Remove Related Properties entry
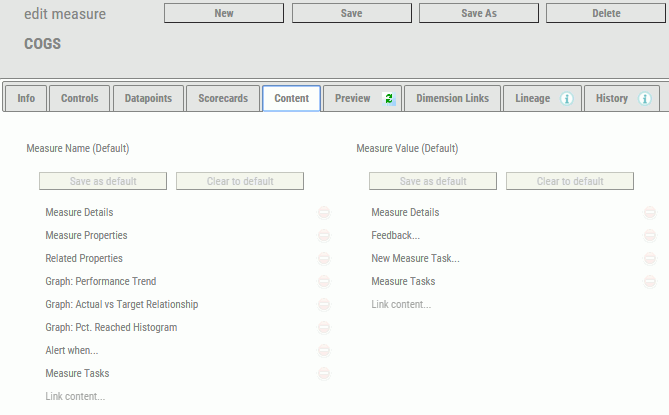The image size is (669, 415). coord(324,258)
